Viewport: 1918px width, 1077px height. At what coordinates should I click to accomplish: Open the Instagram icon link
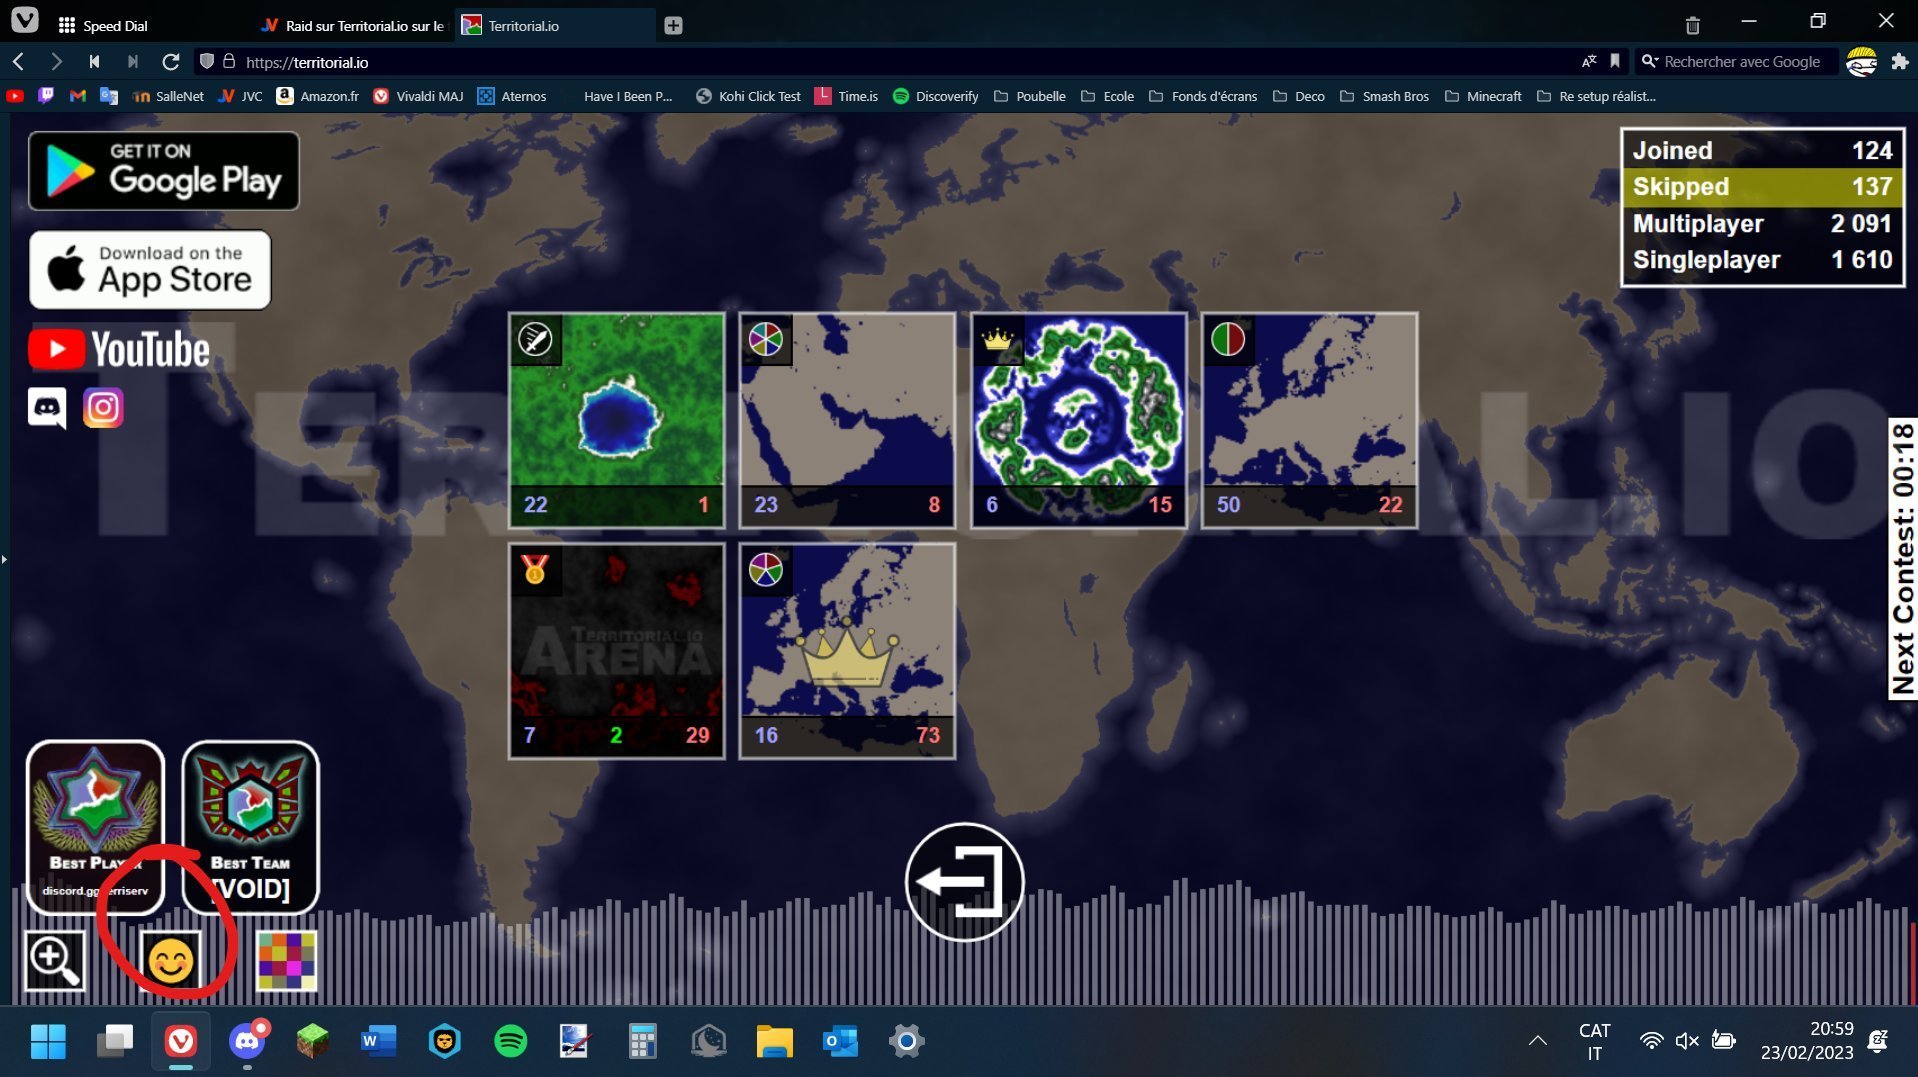(x=103, y=408)
